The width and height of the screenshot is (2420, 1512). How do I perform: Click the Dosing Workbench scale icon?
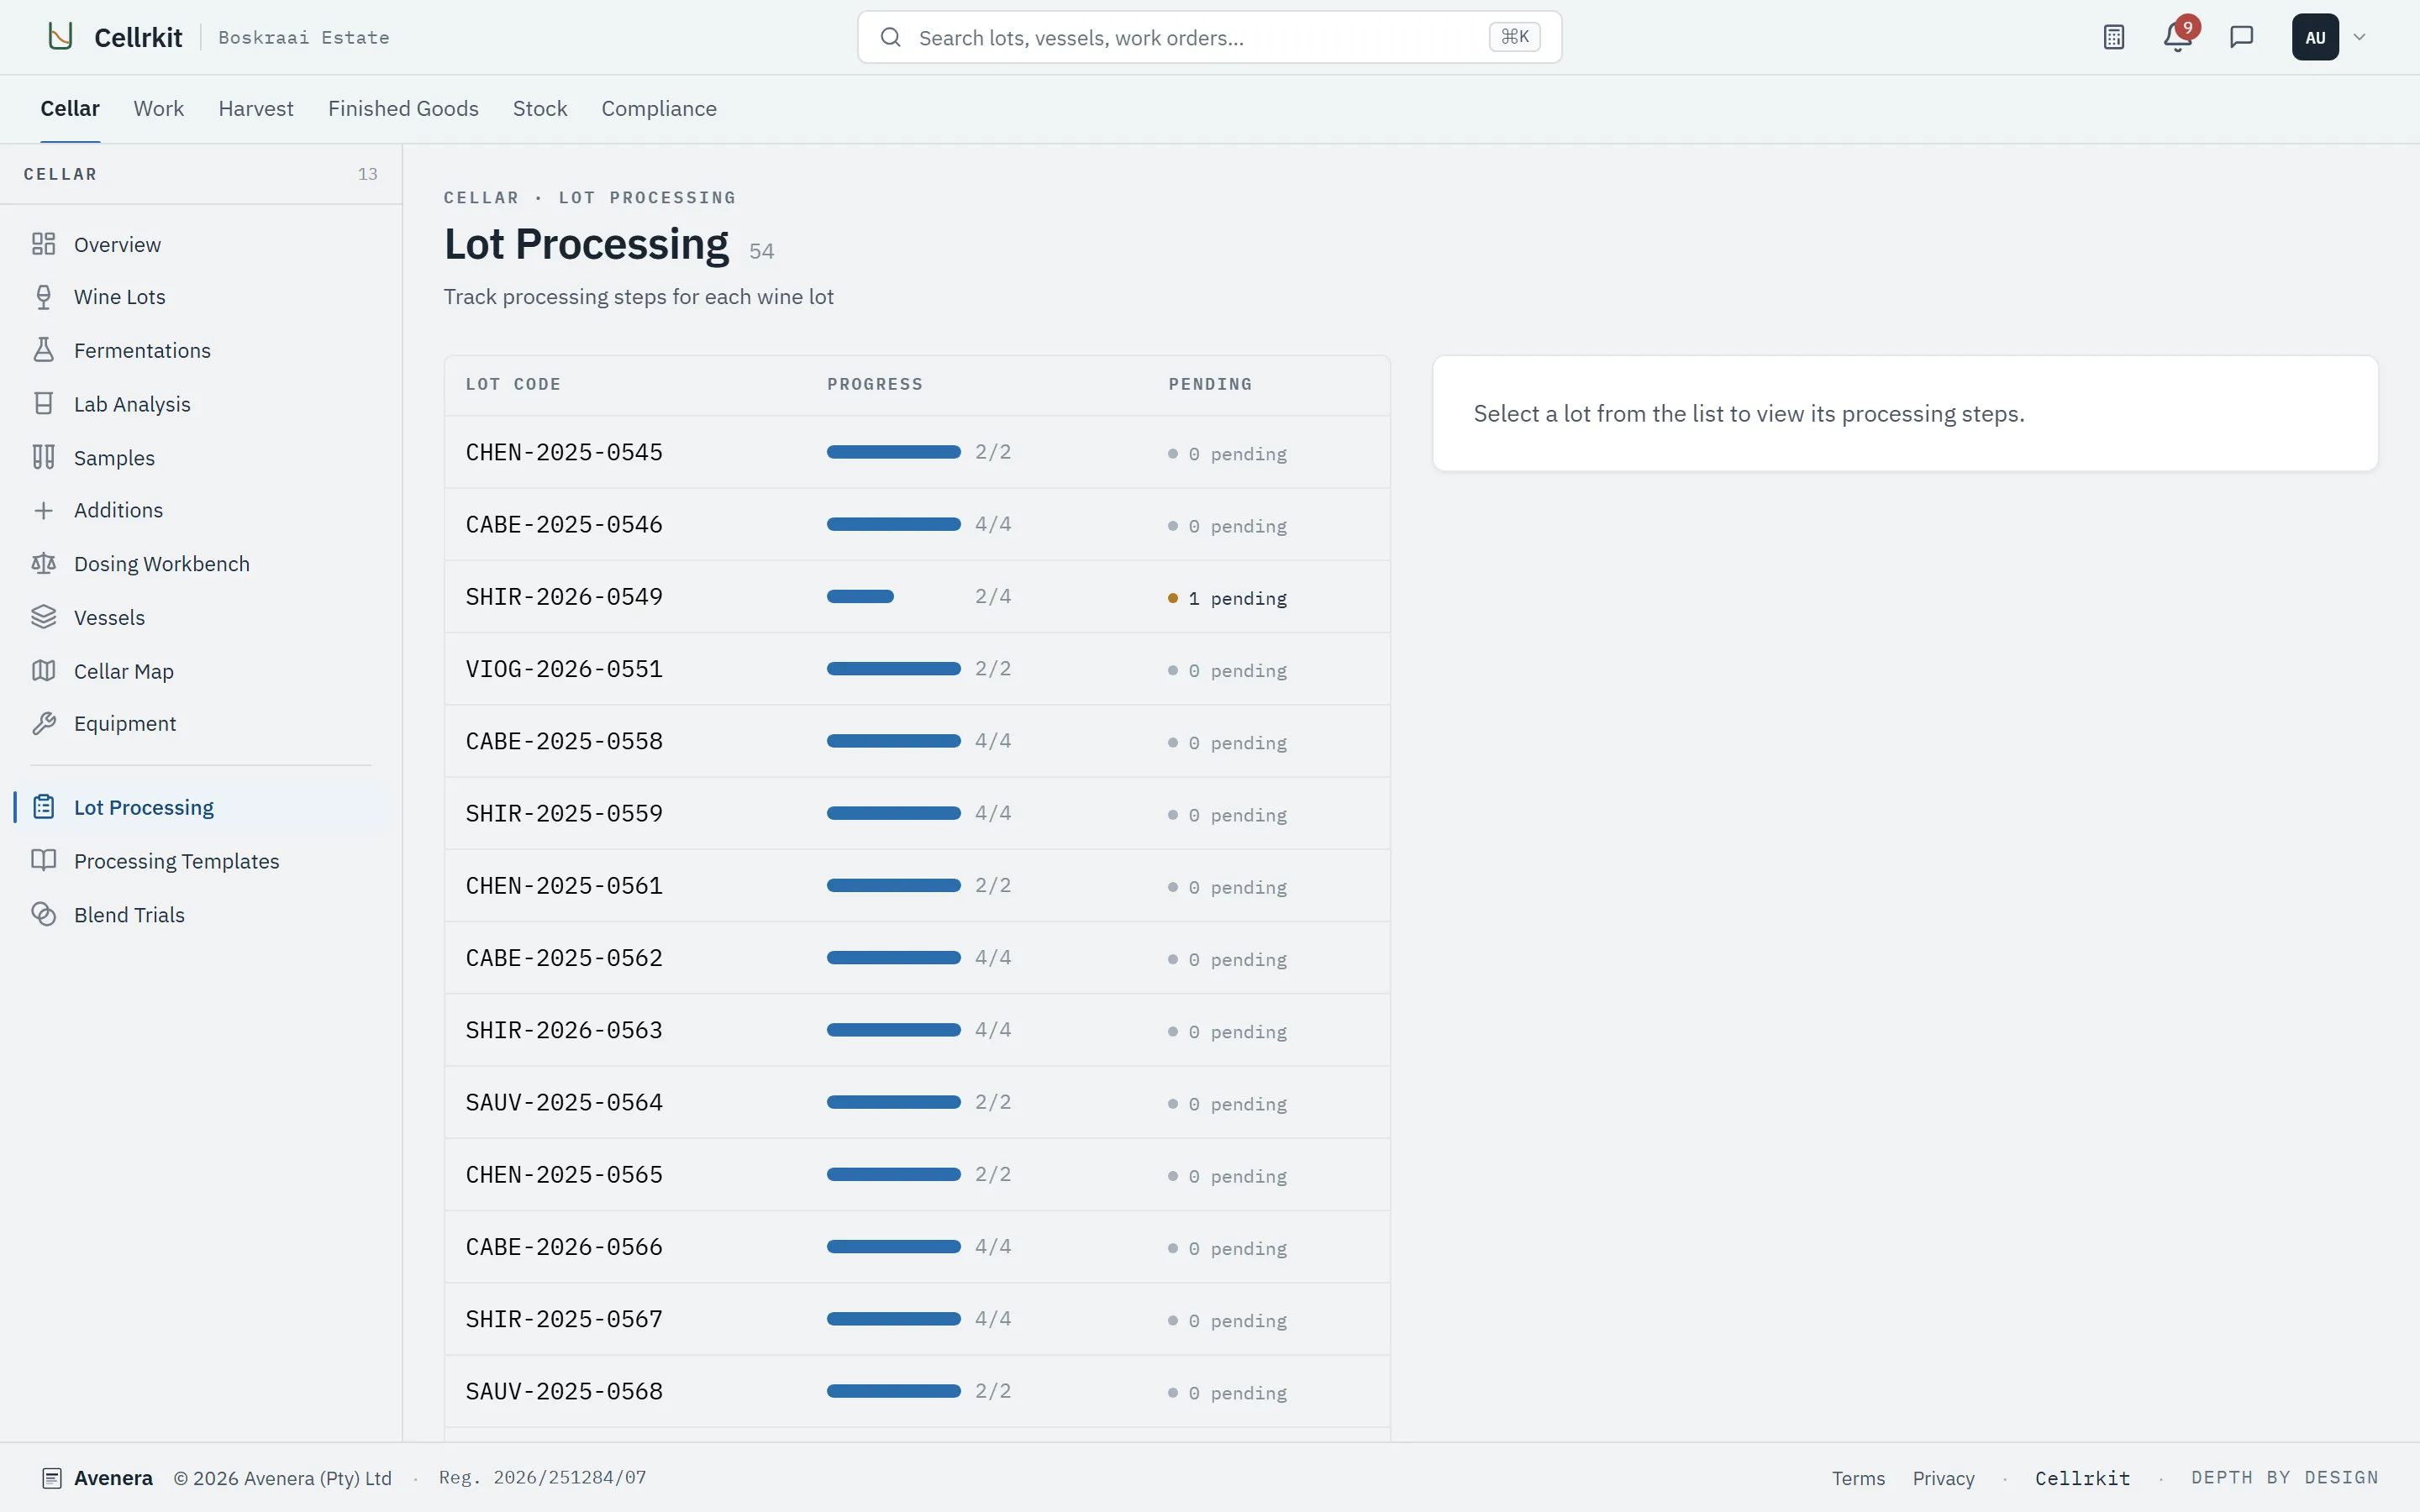click(x=43, y=564)
